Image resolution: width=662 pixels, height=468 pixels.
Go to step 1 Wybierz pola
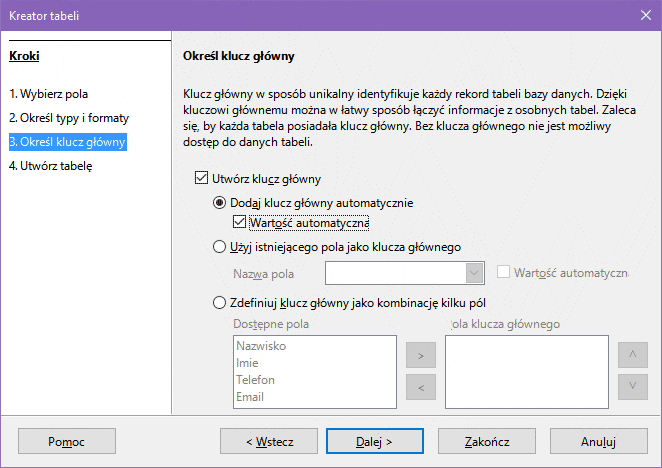pos(48,95)
